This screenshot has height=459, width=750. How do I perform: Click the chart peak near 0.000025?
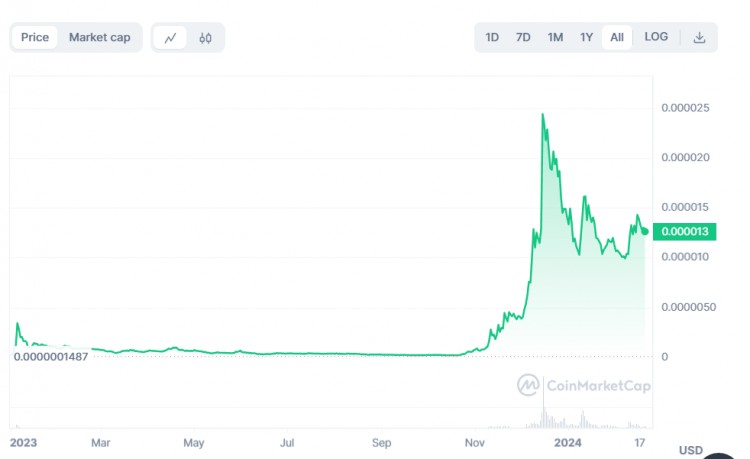pyautogui.click(x=543, y=115)
